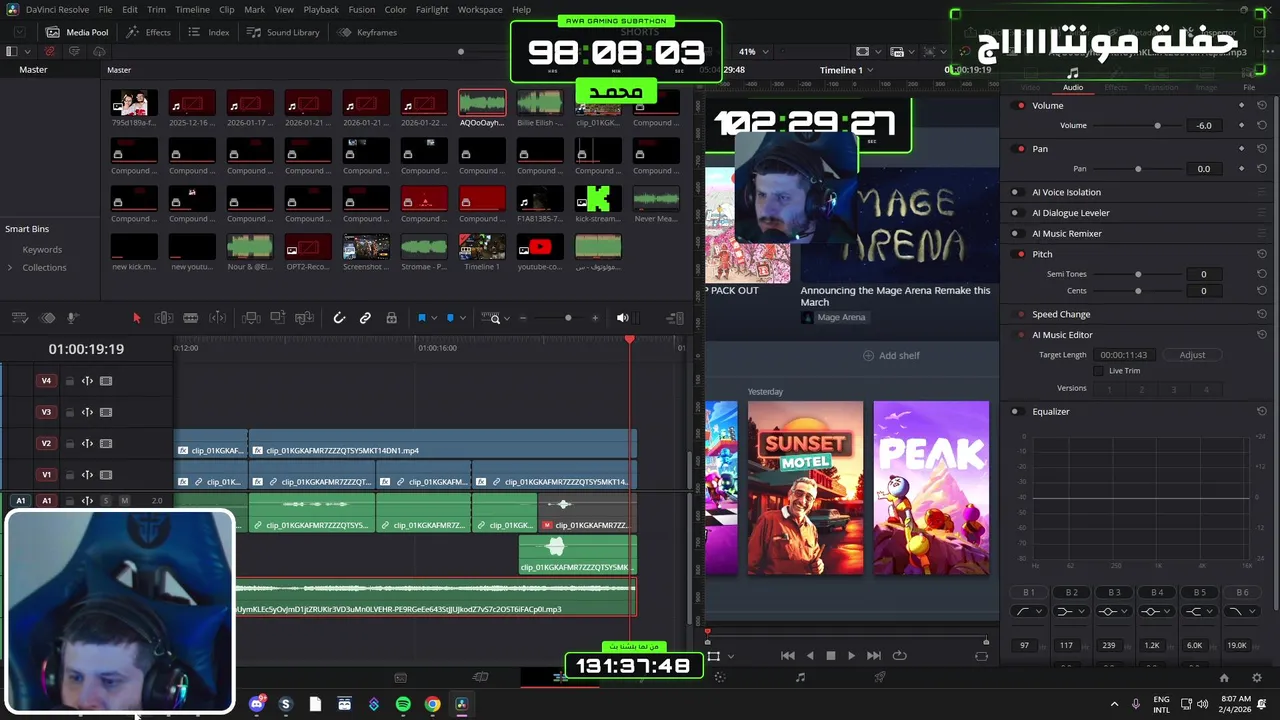Open the Effects panel tab
1280x720 pixels.
pos(148,32)
